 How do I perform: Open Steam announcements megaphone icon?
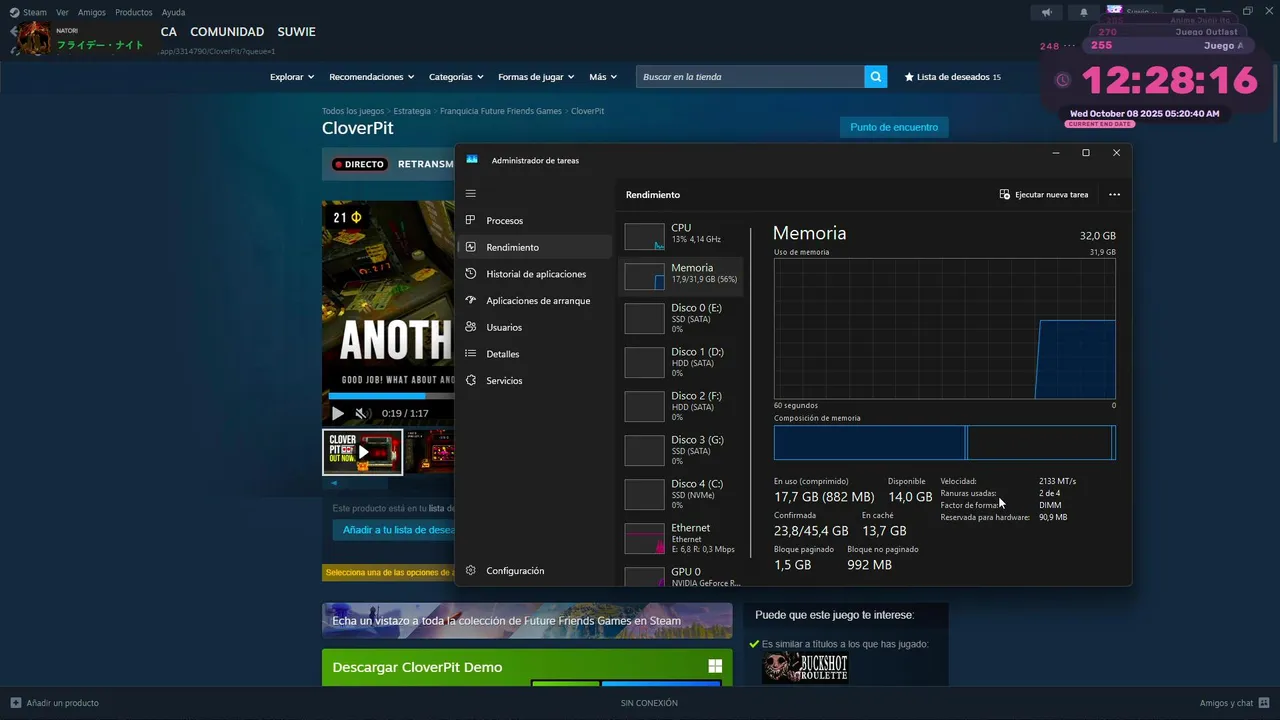1046,12
